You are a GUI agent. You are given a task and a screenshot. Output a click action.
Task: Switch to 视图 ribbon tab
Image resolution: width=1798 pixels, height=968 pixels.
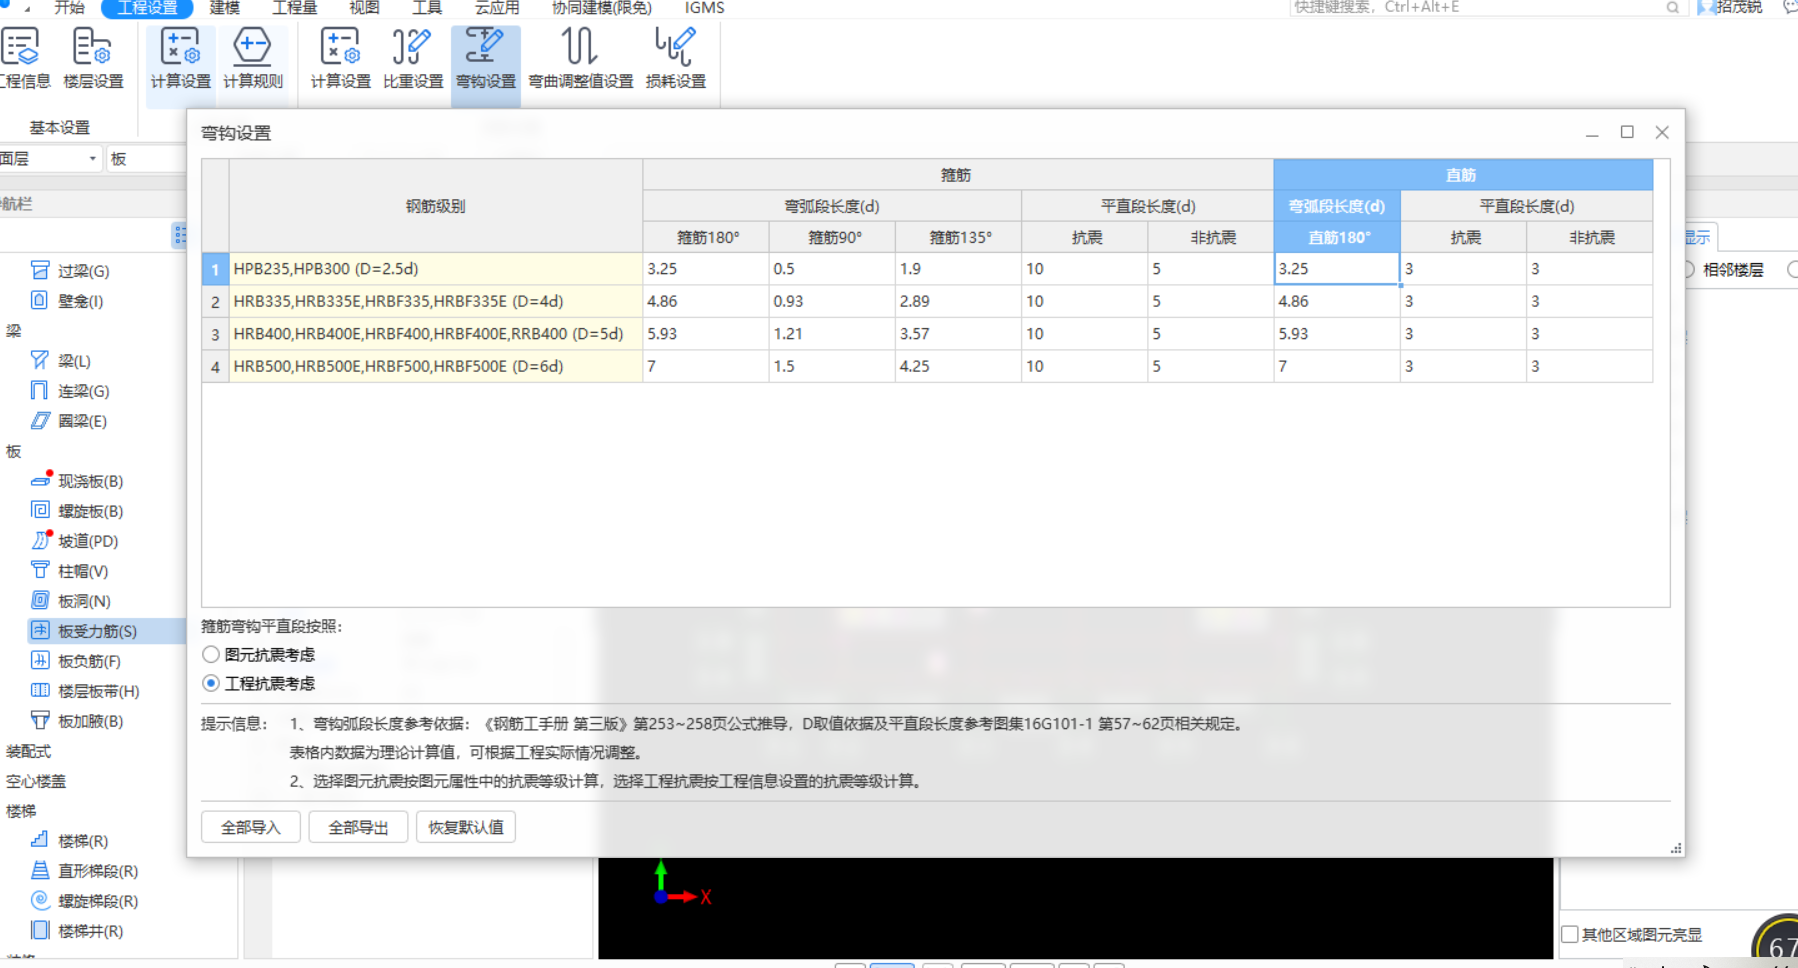[365, 8]
